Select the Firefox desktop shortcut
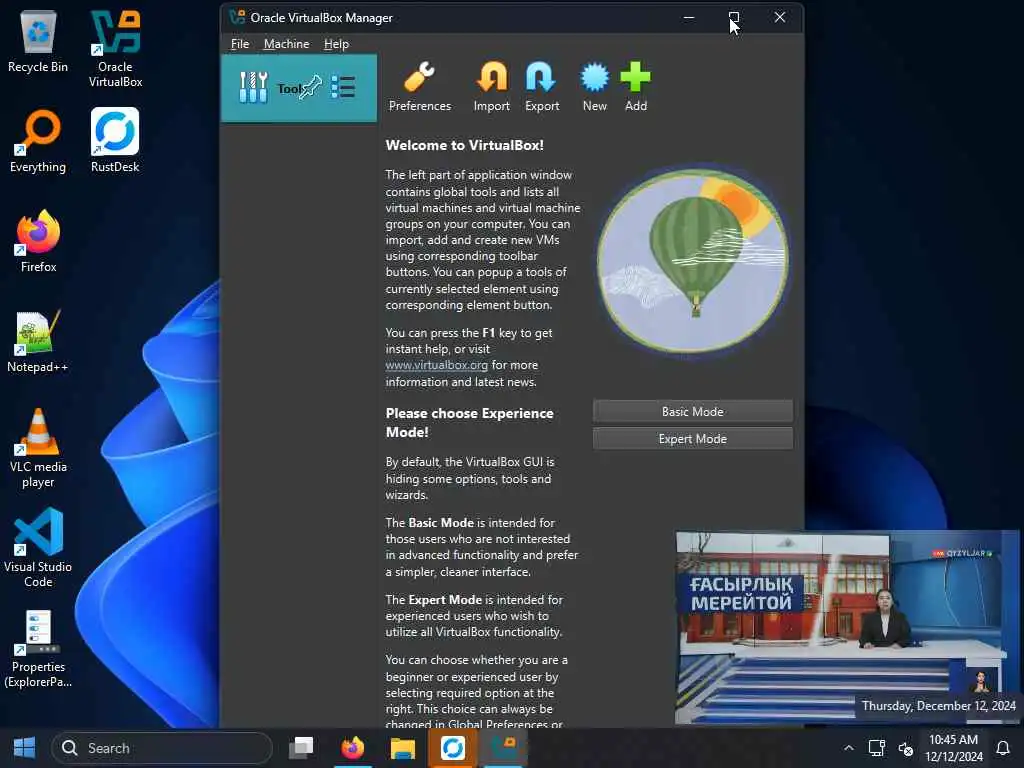This screenshot has width=1024, height=768. 38,241
